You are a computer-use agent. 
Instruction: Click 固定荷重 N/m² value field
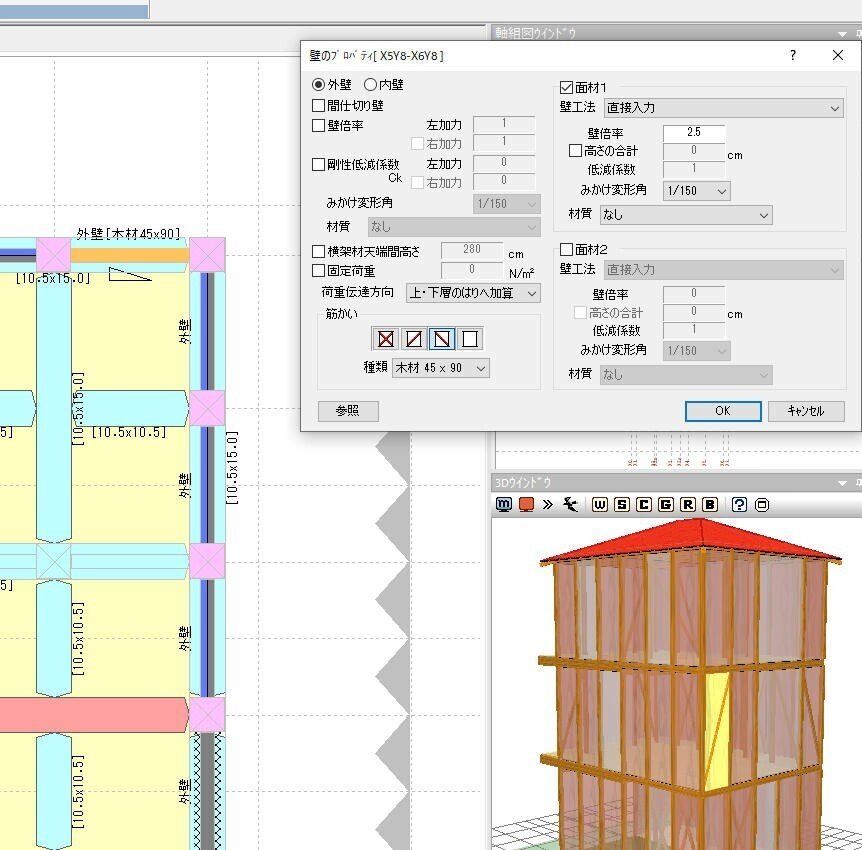(472, 270)
